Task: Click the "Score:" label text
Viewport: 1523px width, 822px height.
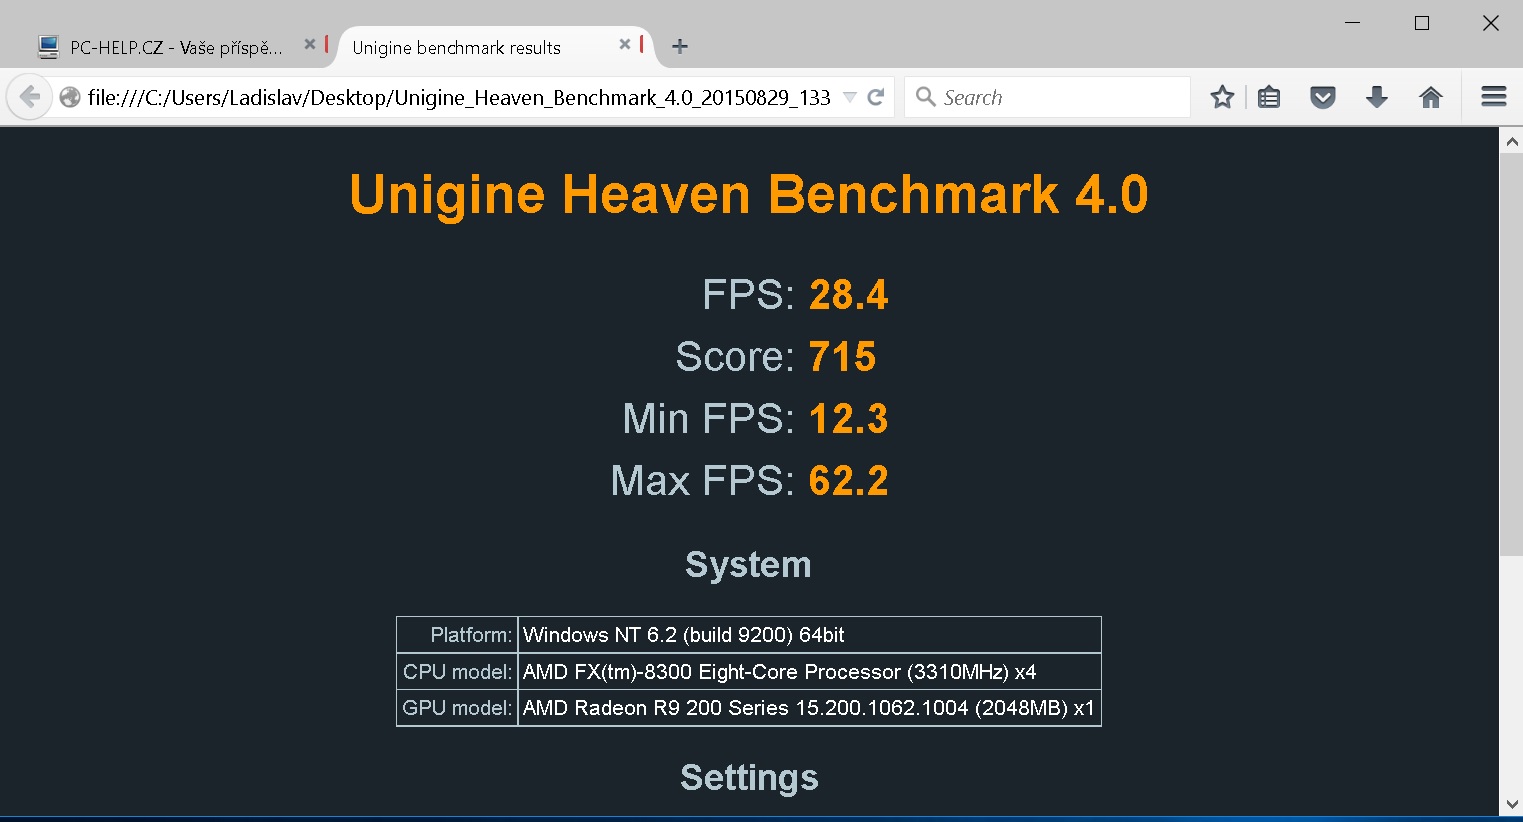Action: 735,357
